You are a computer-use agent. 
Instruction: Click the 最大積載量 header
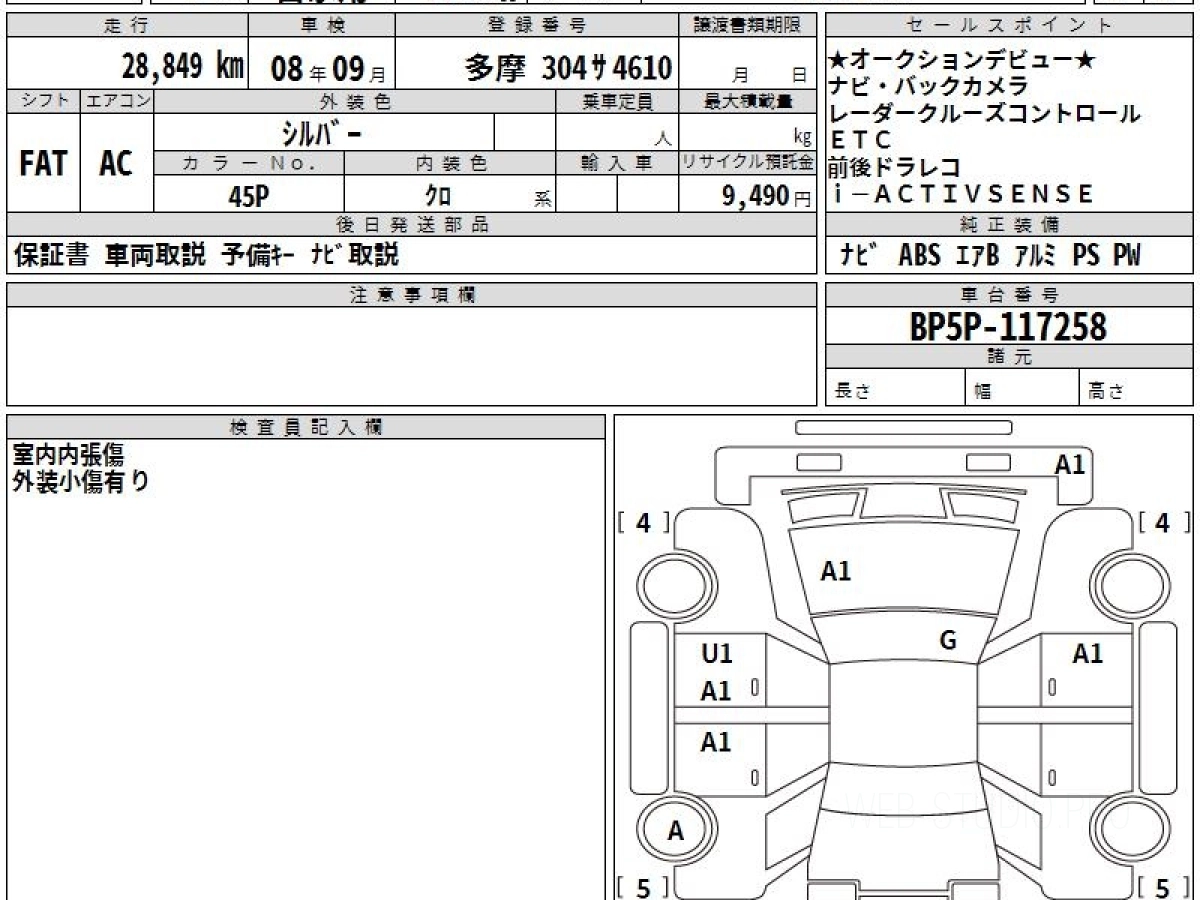(748, 101)
